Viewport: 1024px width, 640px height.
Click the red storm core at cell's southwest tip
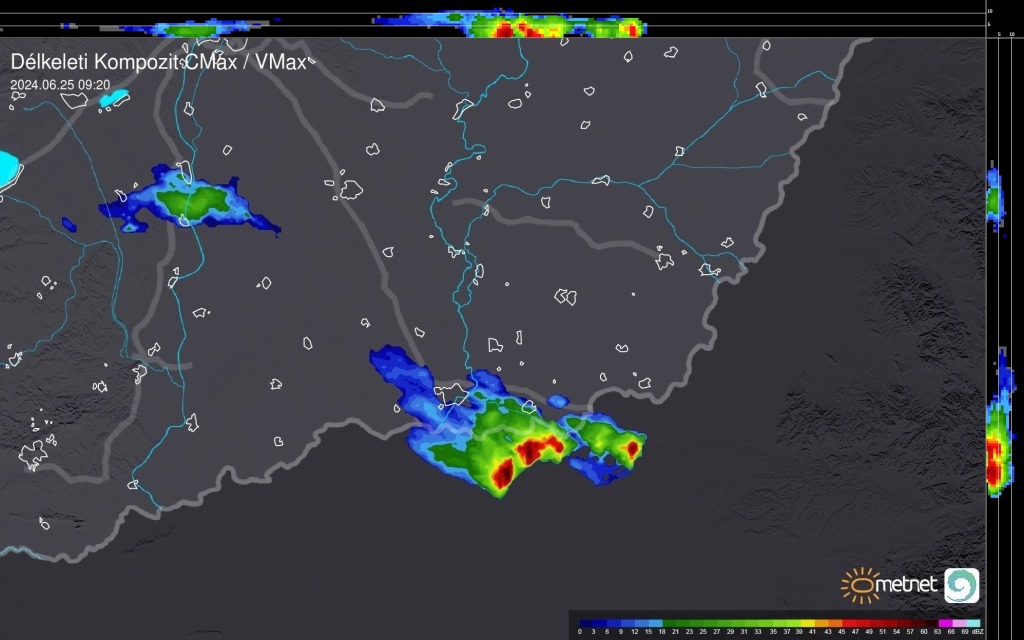[502, 472]
